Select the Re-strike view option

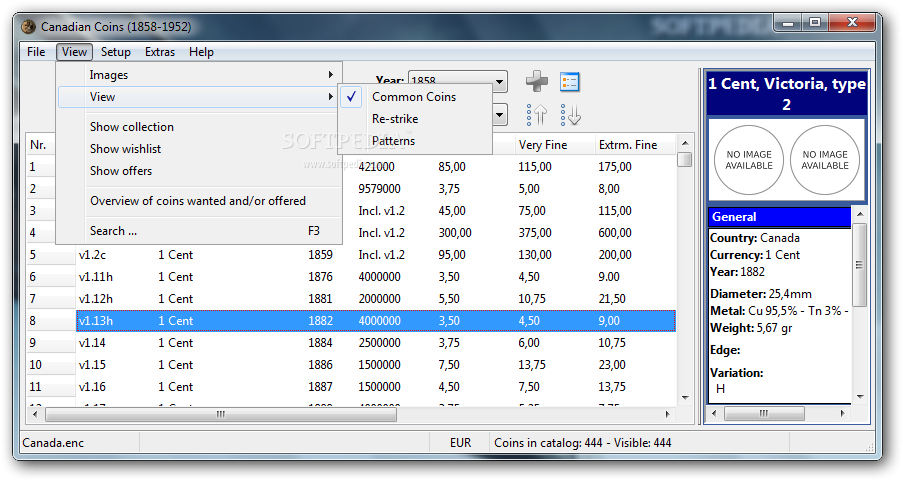coord(415,119)
